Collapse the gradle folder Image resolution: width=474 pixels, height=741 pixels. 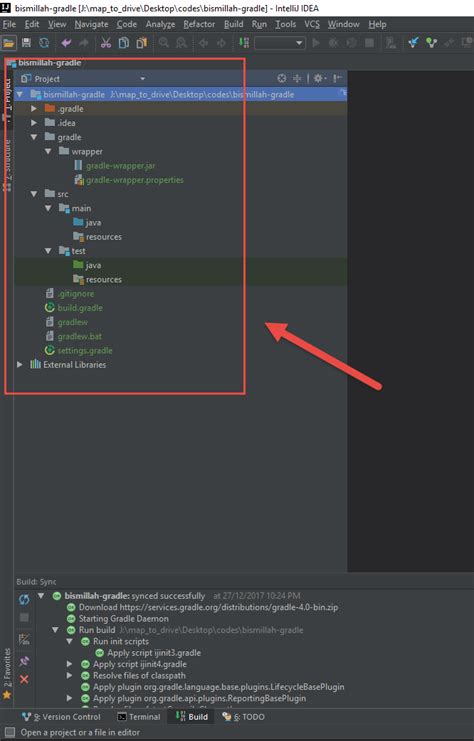[34, 137]
